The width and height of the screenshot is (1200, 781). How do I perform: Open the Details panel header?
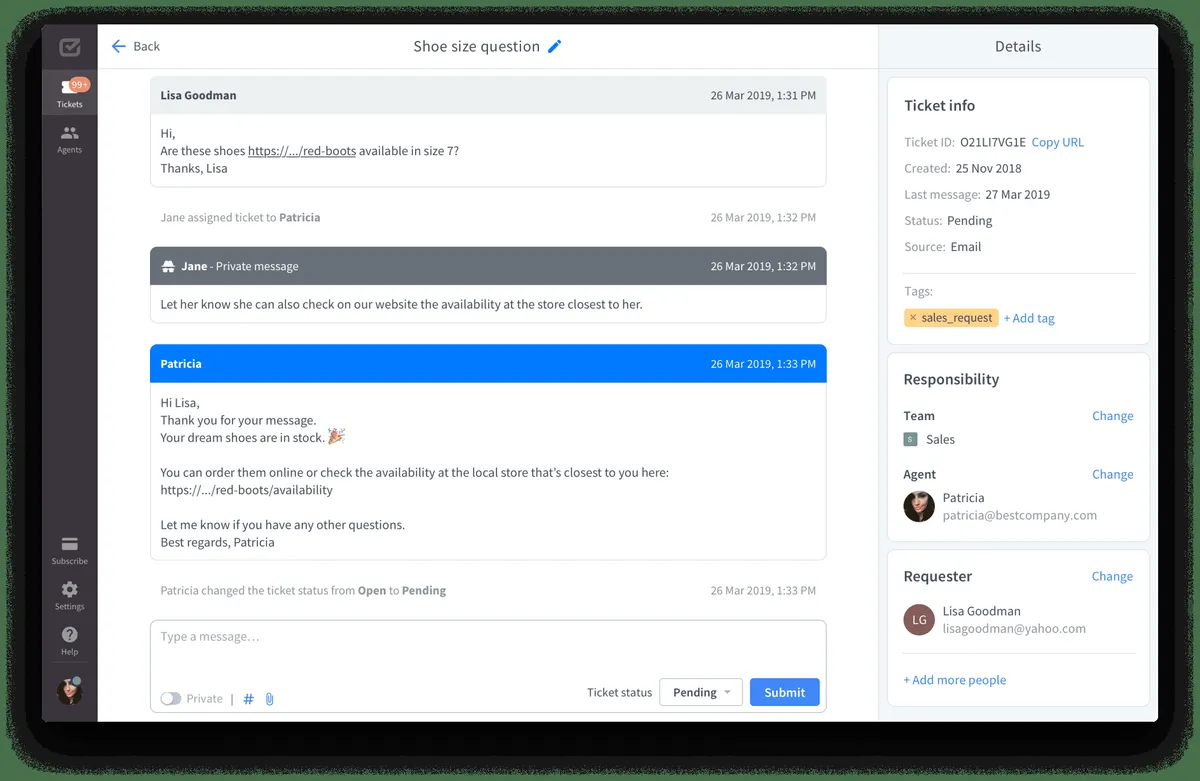pyautogui.click(x=1018, y=46)
